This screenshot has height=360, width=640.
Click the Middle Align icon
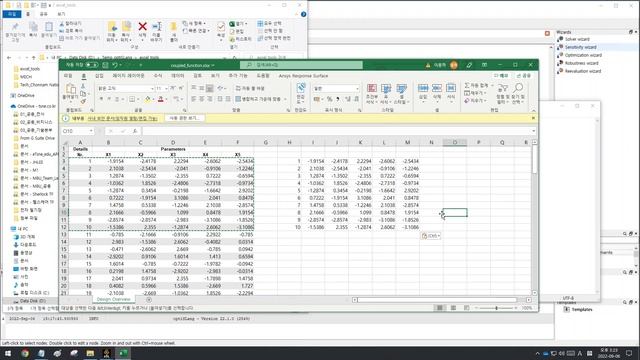(202, 88)
